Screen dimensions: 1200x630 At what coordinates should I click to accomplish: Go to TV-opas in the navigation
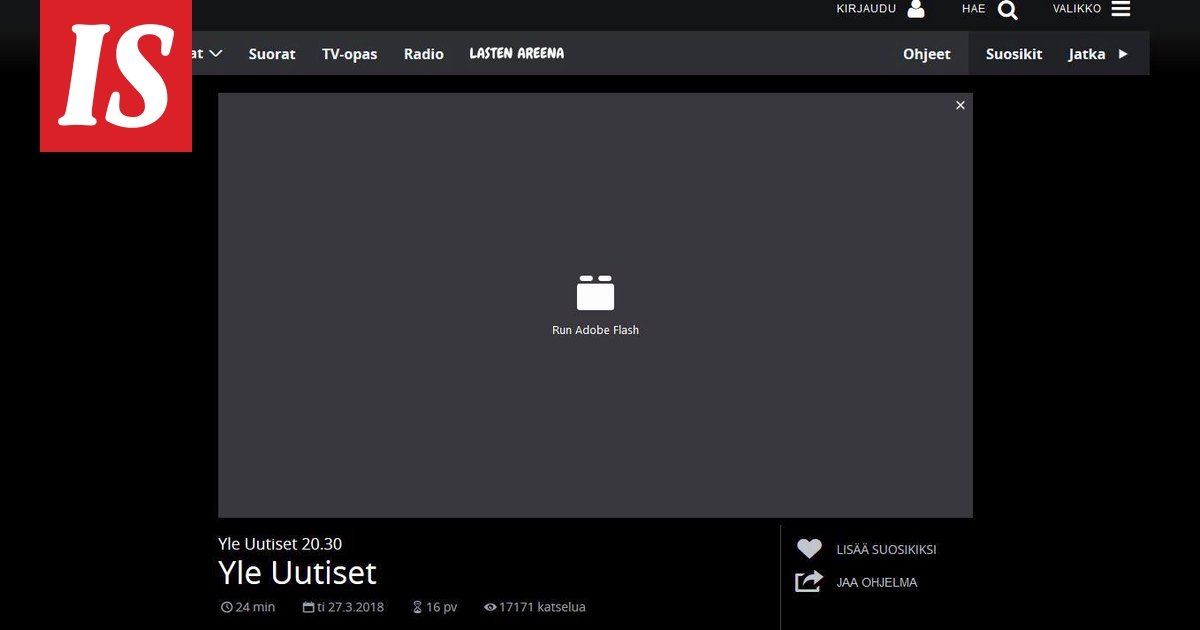point(349,54)
